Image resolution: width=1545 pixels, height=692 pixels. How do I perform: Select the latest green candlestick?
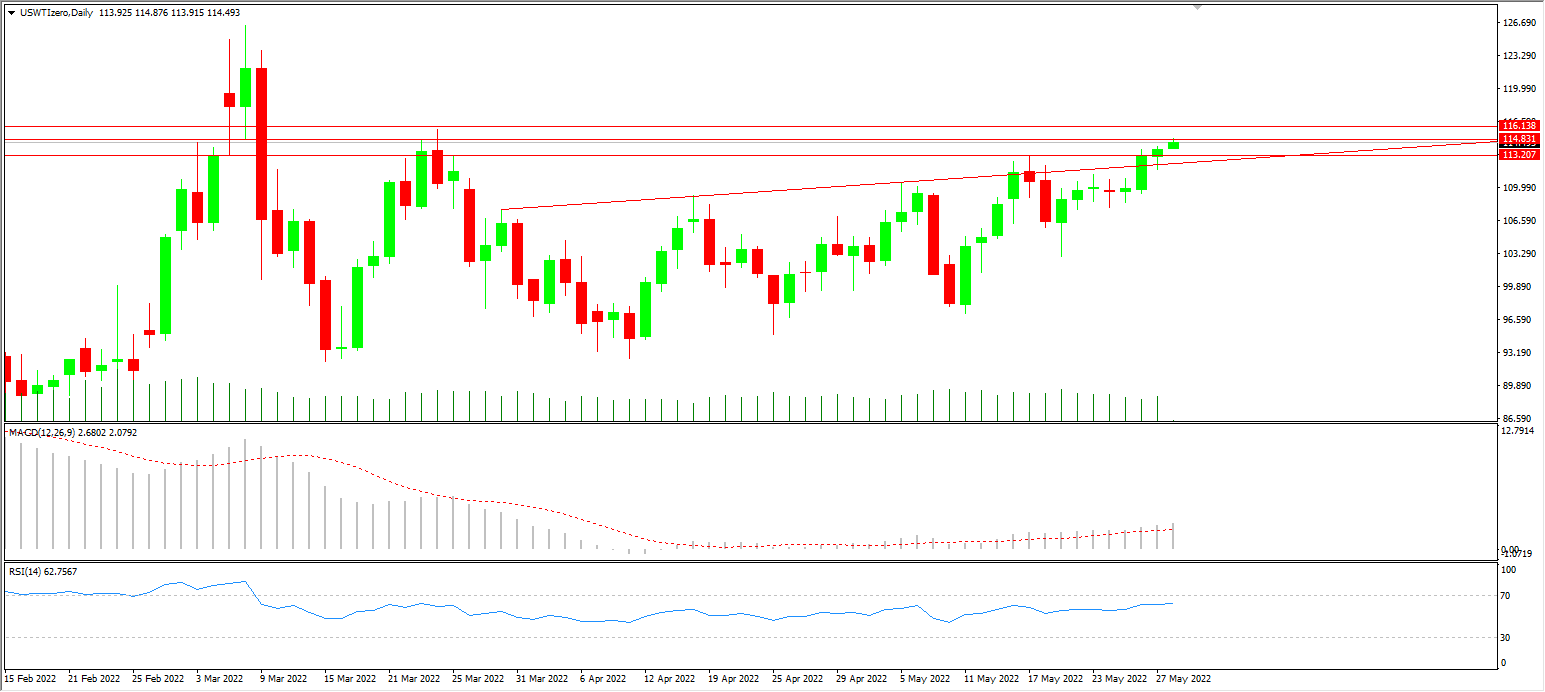pyautogui.click(x=1173, y=146)
